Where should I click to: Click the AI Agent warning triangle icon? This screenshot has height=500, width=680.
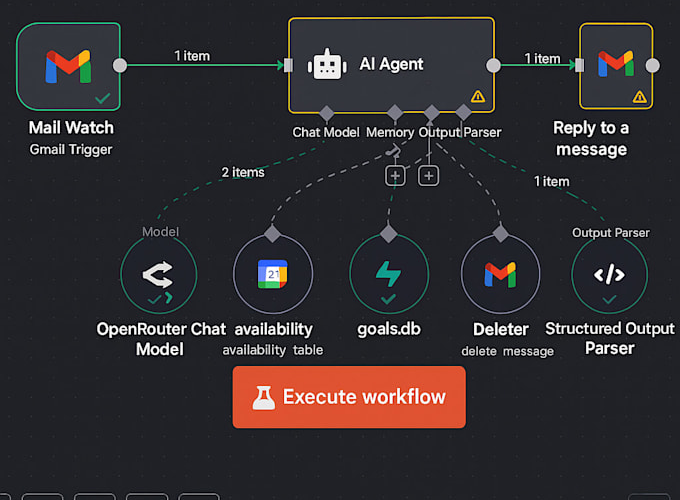(x=477, y=97)
